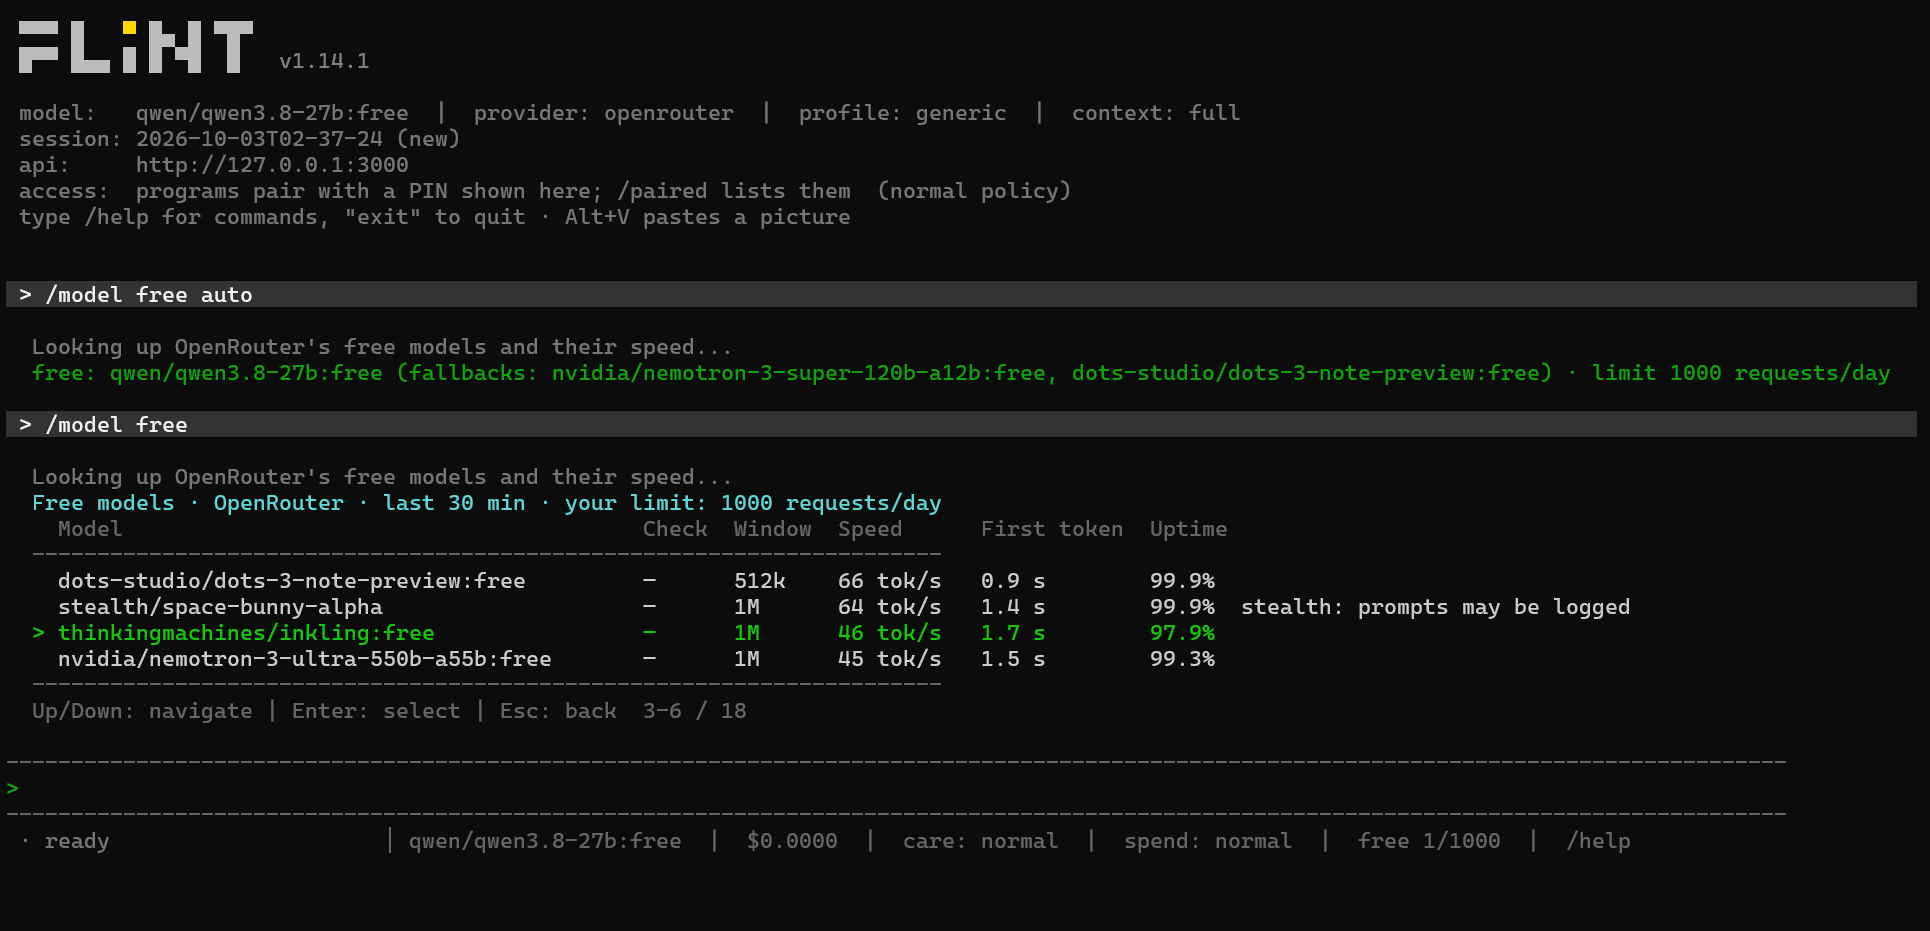Viewport: 1930px width, 931px height.
Task: Click the Up/Down: navigate hint
Action: [x=142, y=711]
